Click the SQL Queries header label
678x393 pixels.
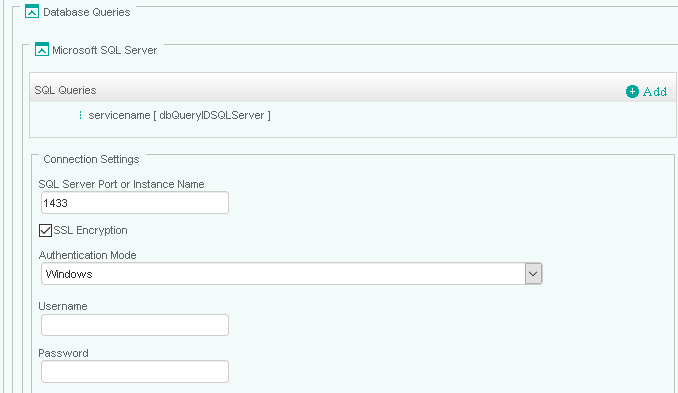coord(65,90)
